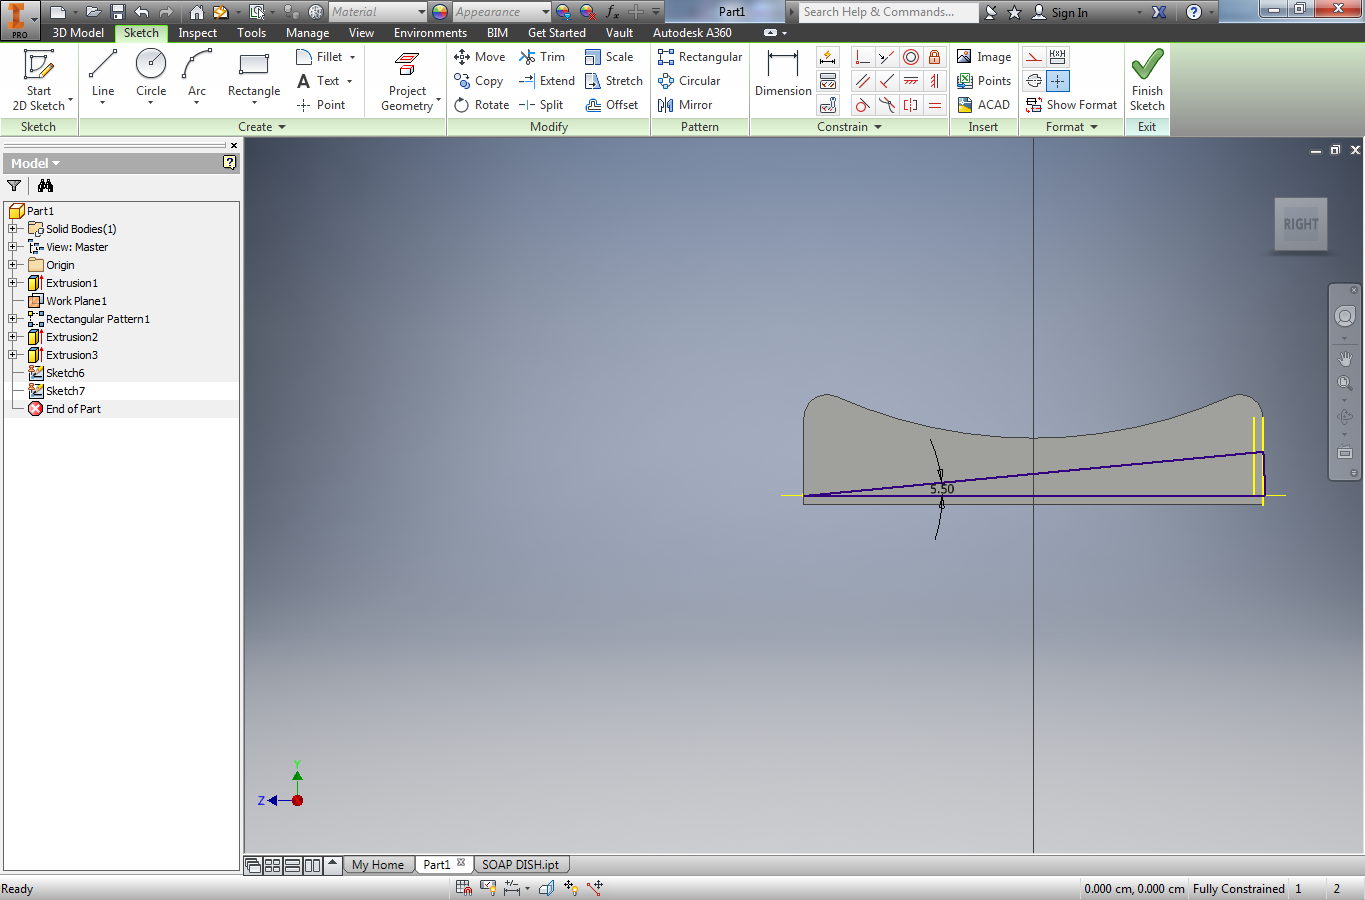Apply the Vertical constraint
Screen dimensions: 1365x900
point(935,81)
